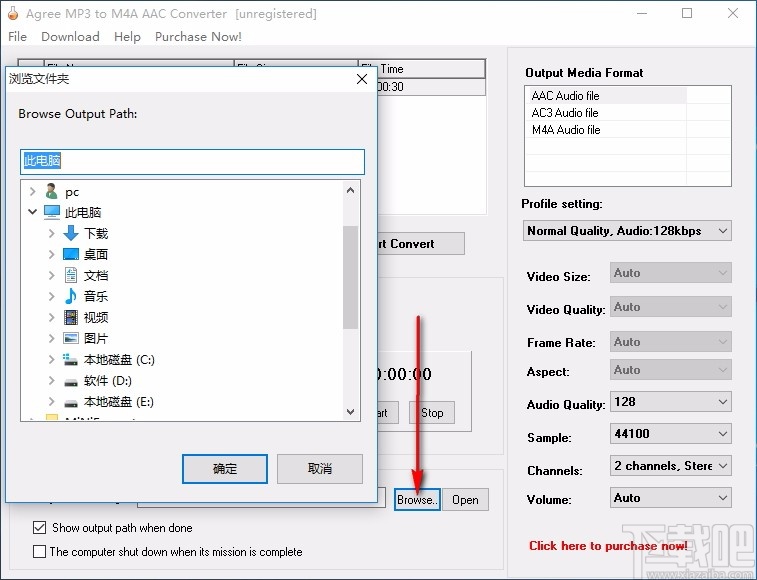Viewport: 757px width, 580px height.
Task: Open the Volume Auto dropdown
Action: [x=671, y=498]
